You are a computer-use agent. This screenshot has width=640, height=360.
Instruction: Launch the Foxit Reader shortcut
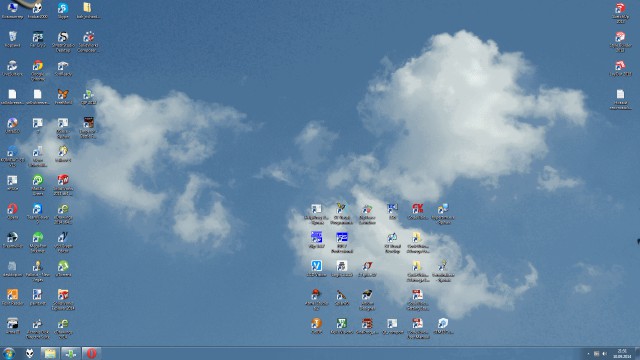pyautogui.click(x=12, y=297)
